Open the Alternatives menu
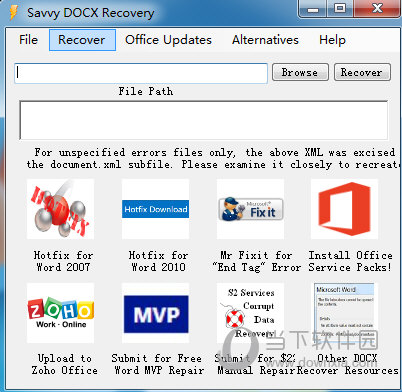The image size is (402, 392). (x=265, y=40)
